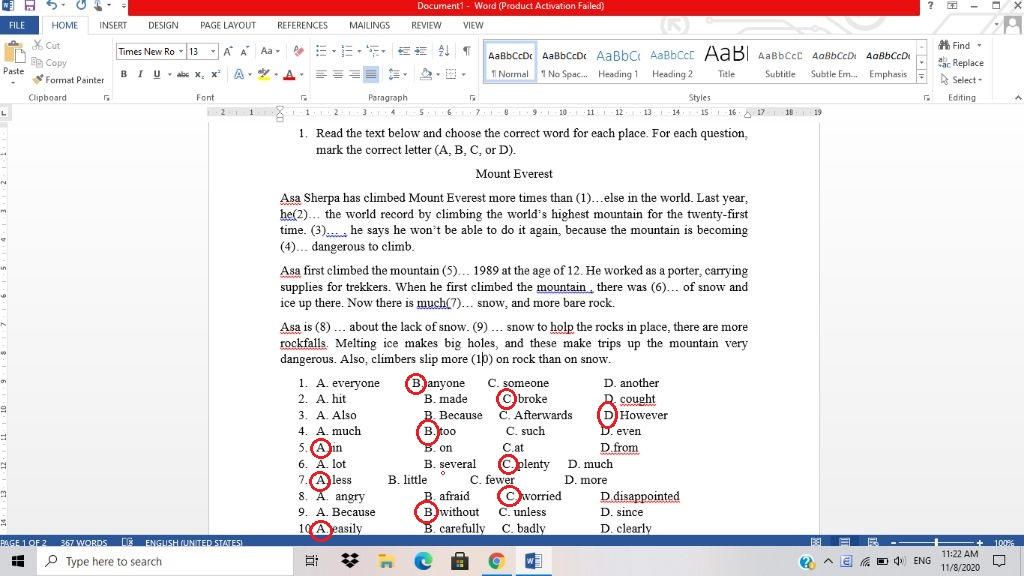Undo last action
This screenshot has height=576, width=1024.
coord(52,5)
